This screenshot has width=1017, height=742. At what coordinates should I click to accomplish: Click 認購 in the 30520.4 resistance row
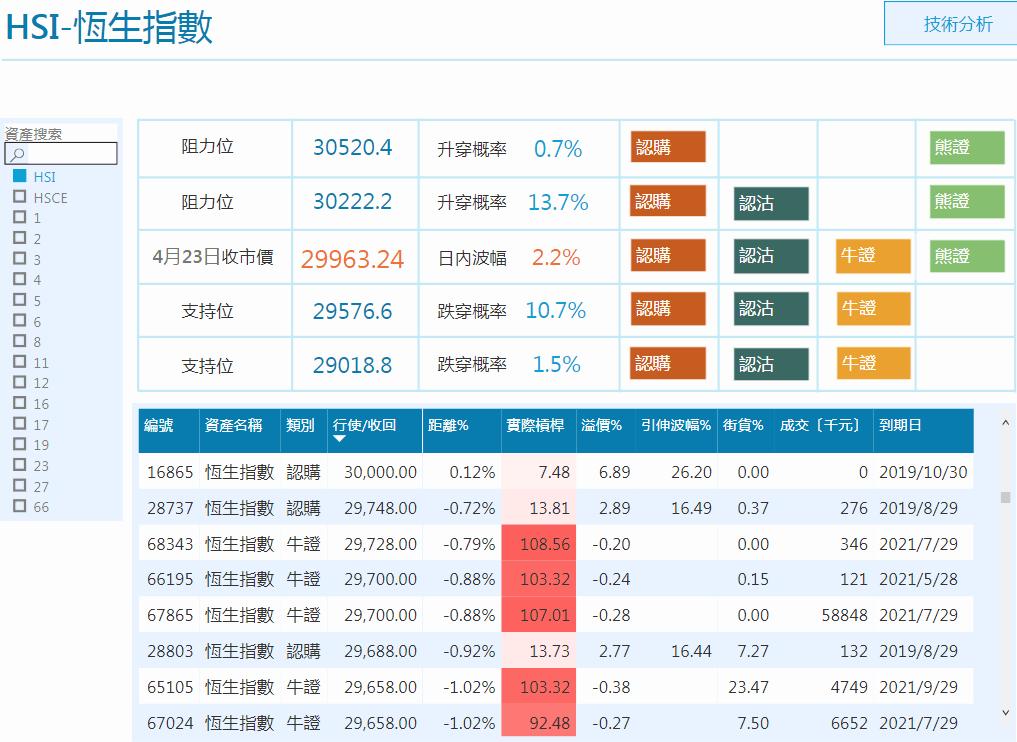pos(668,147)
